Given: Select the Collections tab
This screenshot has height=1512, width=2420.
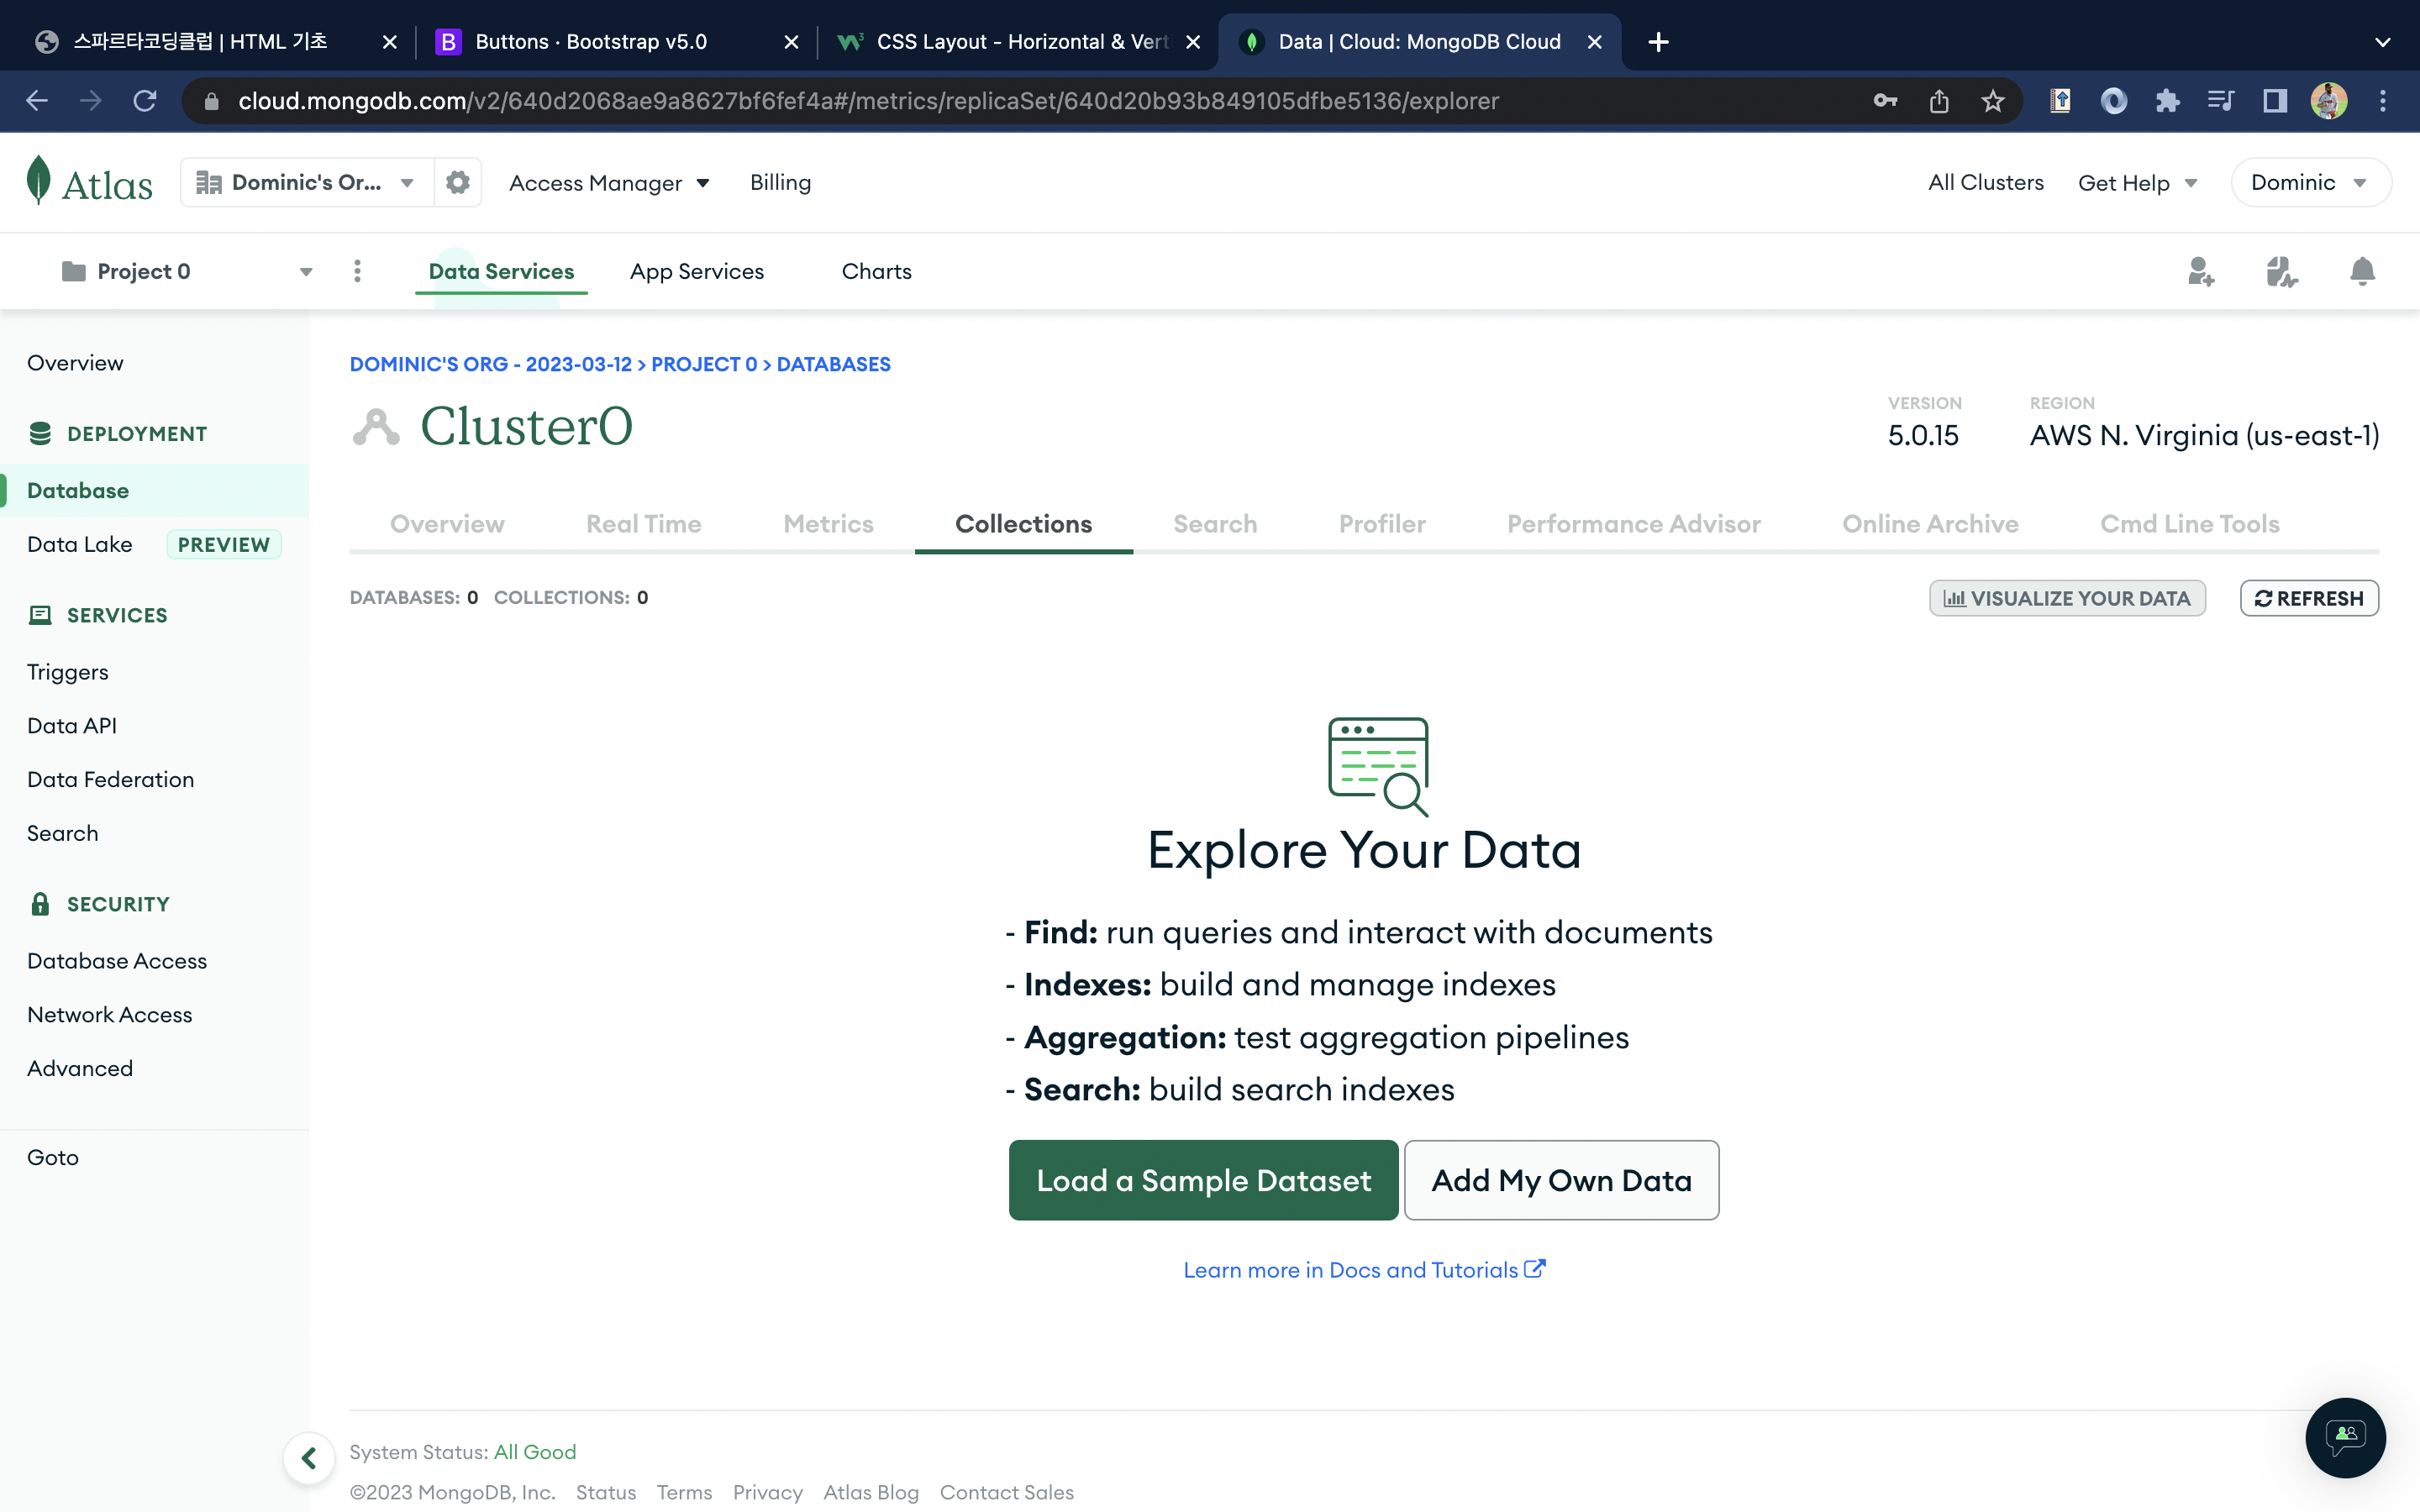Looking at the screenshot, I should (1023, 524).
